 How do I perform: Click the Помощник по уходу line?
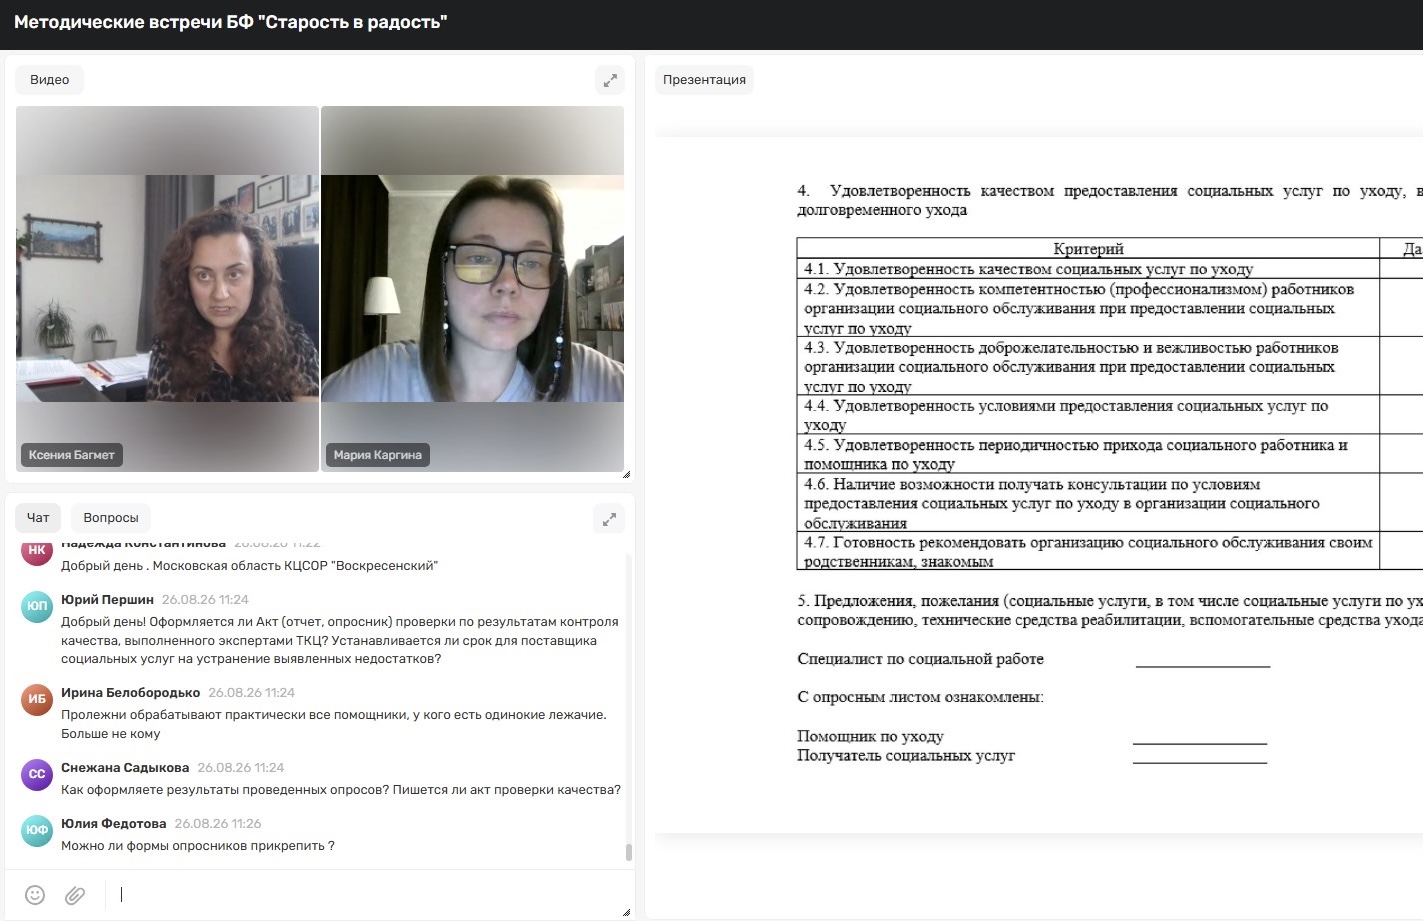pos(870,736)
